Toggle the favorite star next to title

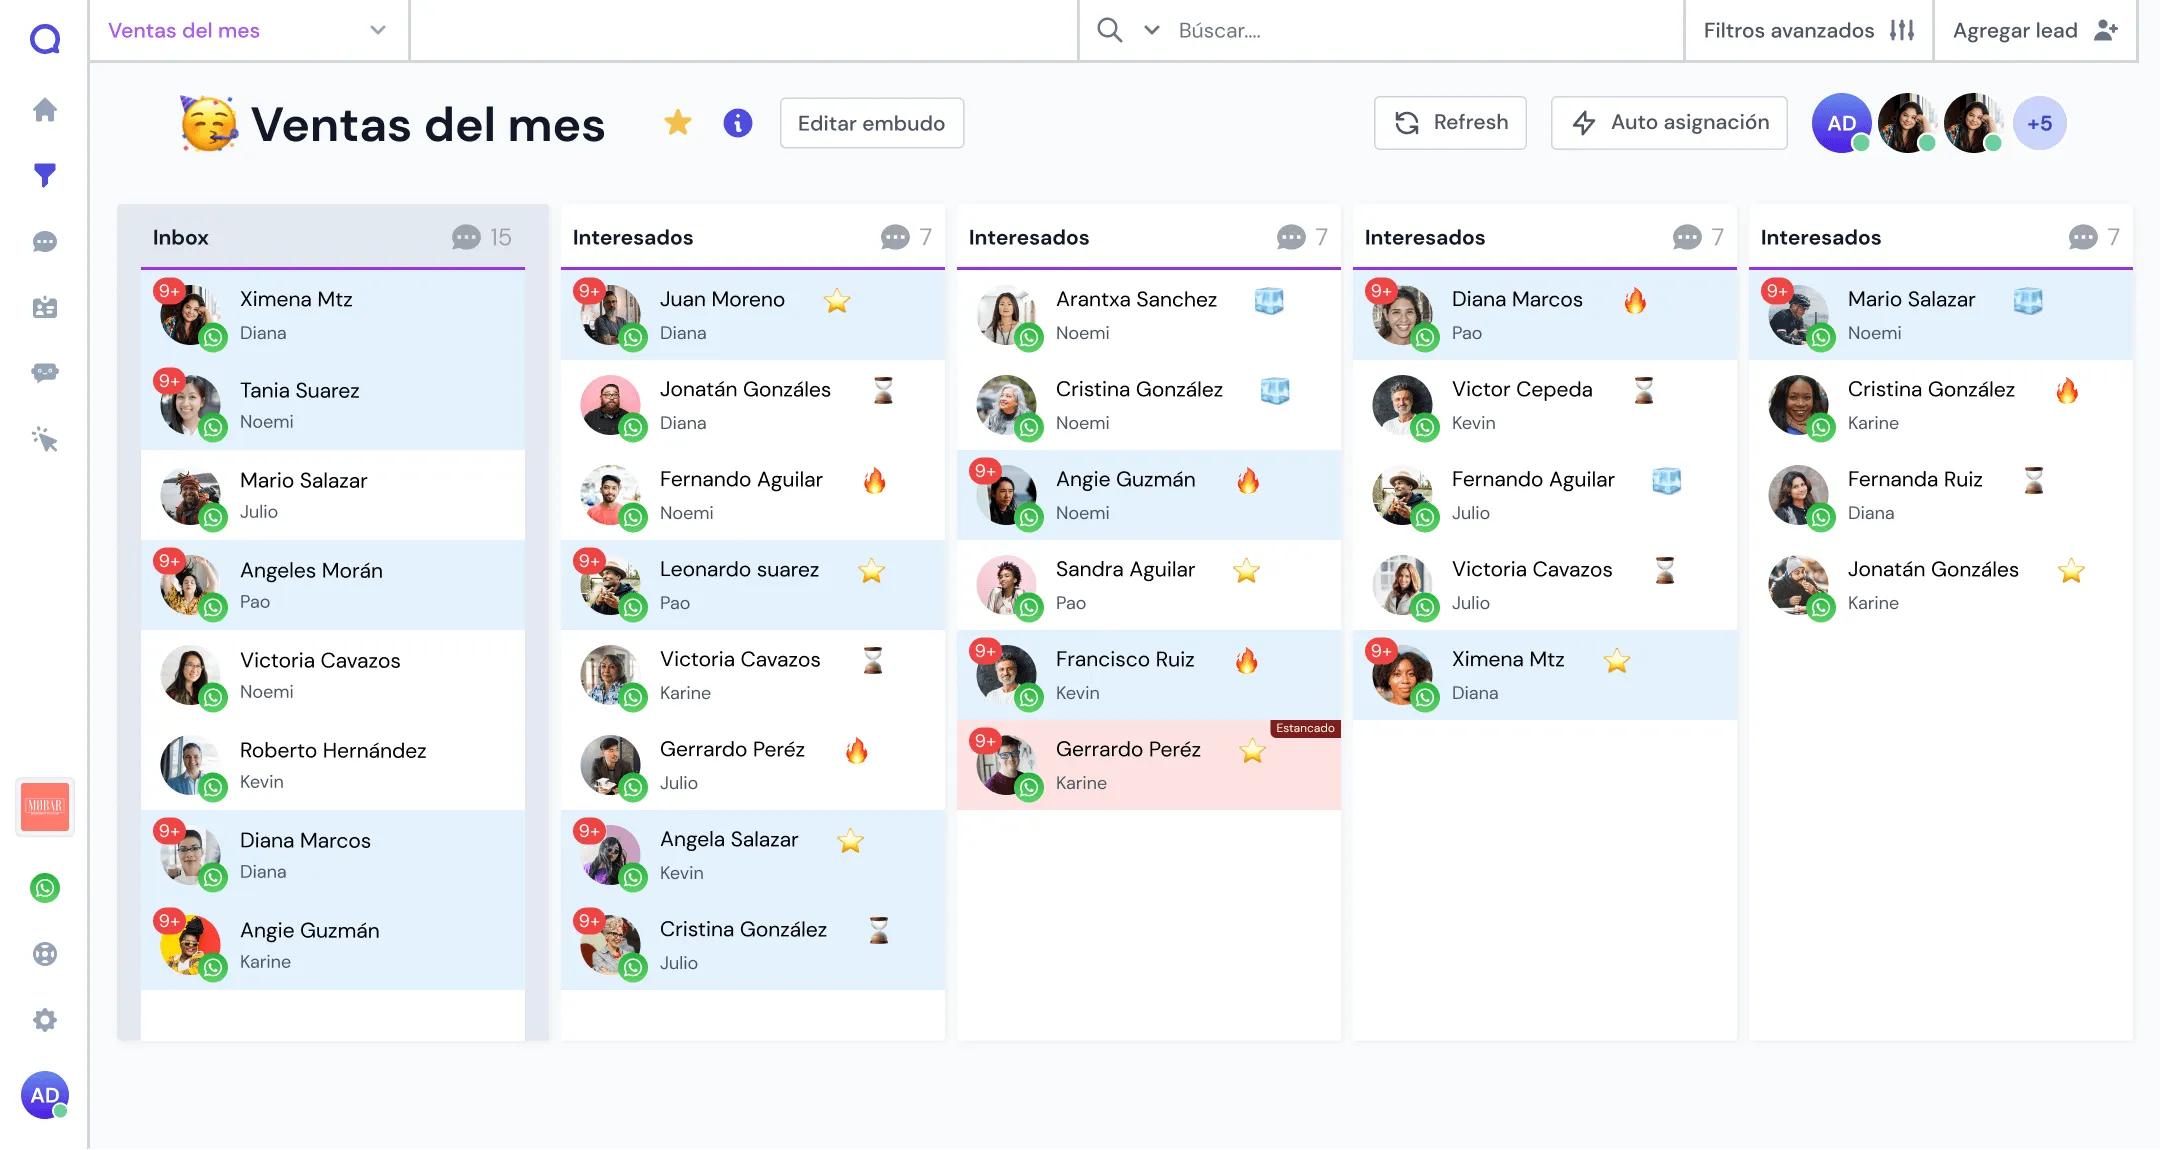(x=678, y=123)
